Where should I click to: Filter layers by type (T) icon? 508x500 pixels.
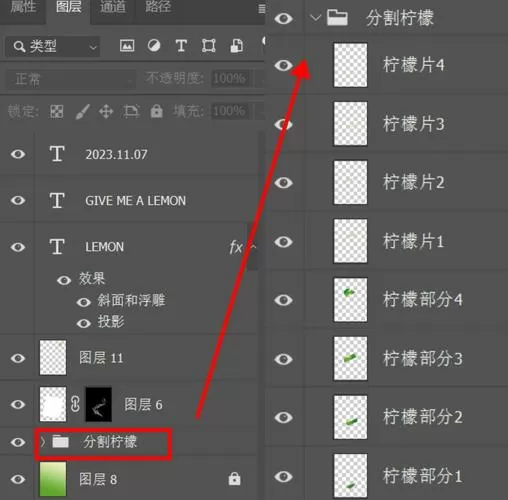(181, 46)
